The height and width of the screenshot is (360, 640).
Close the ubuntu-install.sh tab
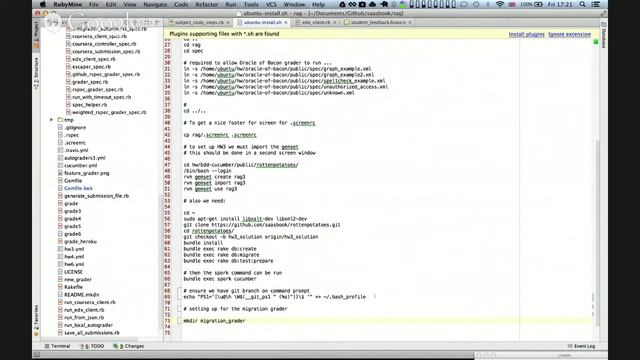(x=286, y=22)
